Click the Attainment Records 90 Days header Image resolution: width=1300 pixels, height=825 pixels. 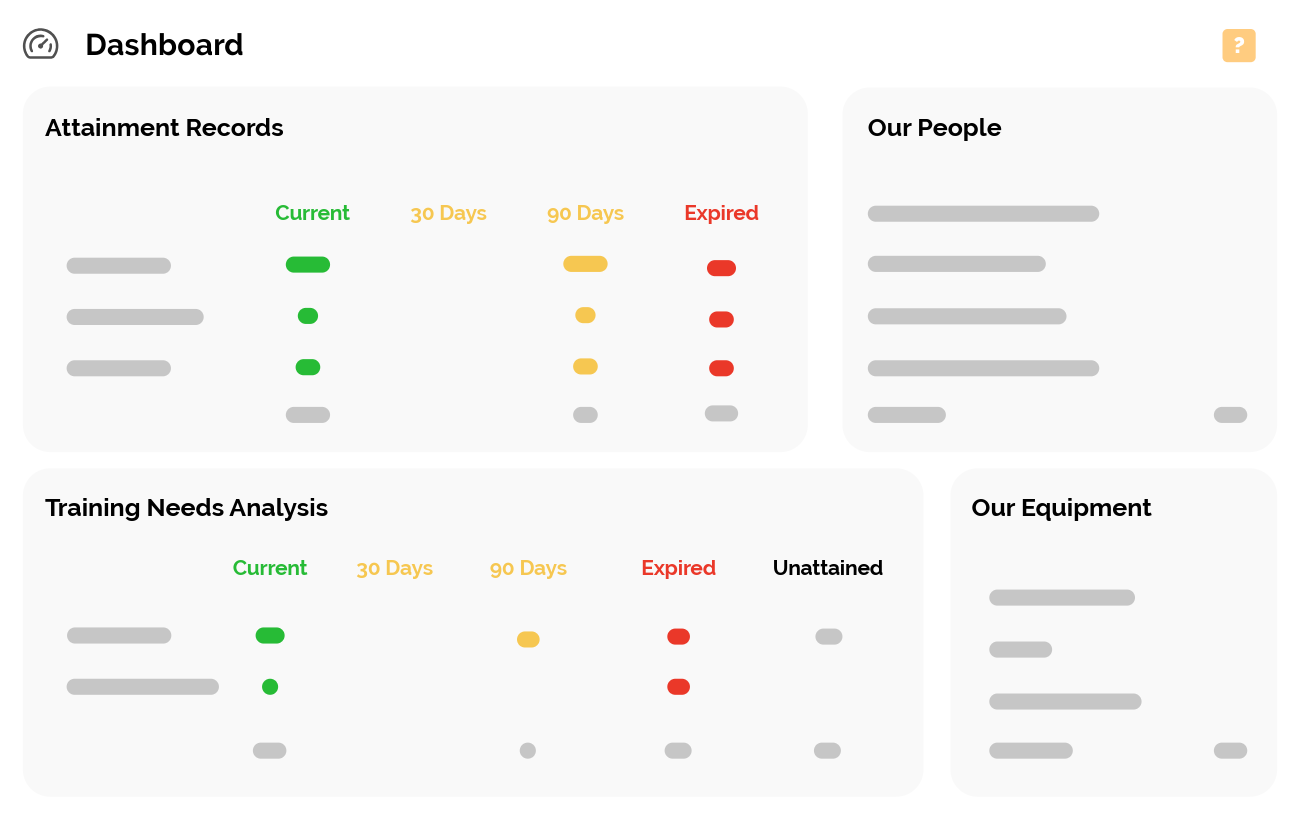click(x=585, y=213)
